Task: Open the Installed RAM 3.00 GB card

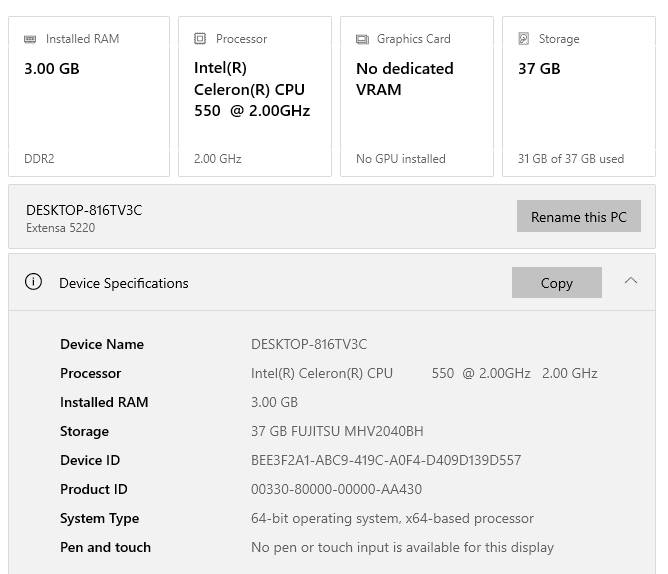Action: (x=89, y=97)
